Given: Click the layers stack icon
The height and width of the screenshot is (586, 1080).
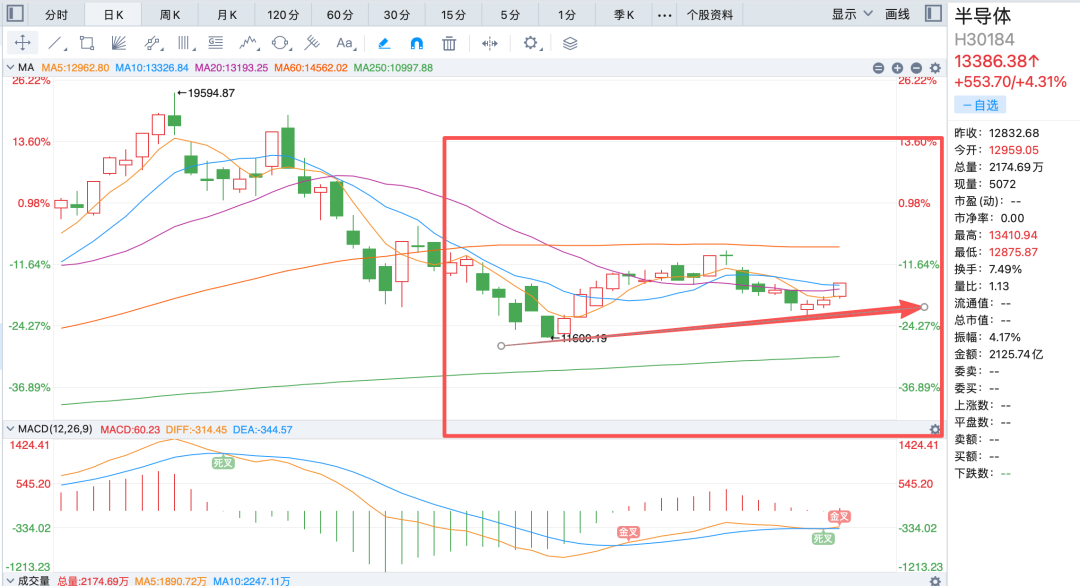Looking at the screenshot, I should pos(570,43).
